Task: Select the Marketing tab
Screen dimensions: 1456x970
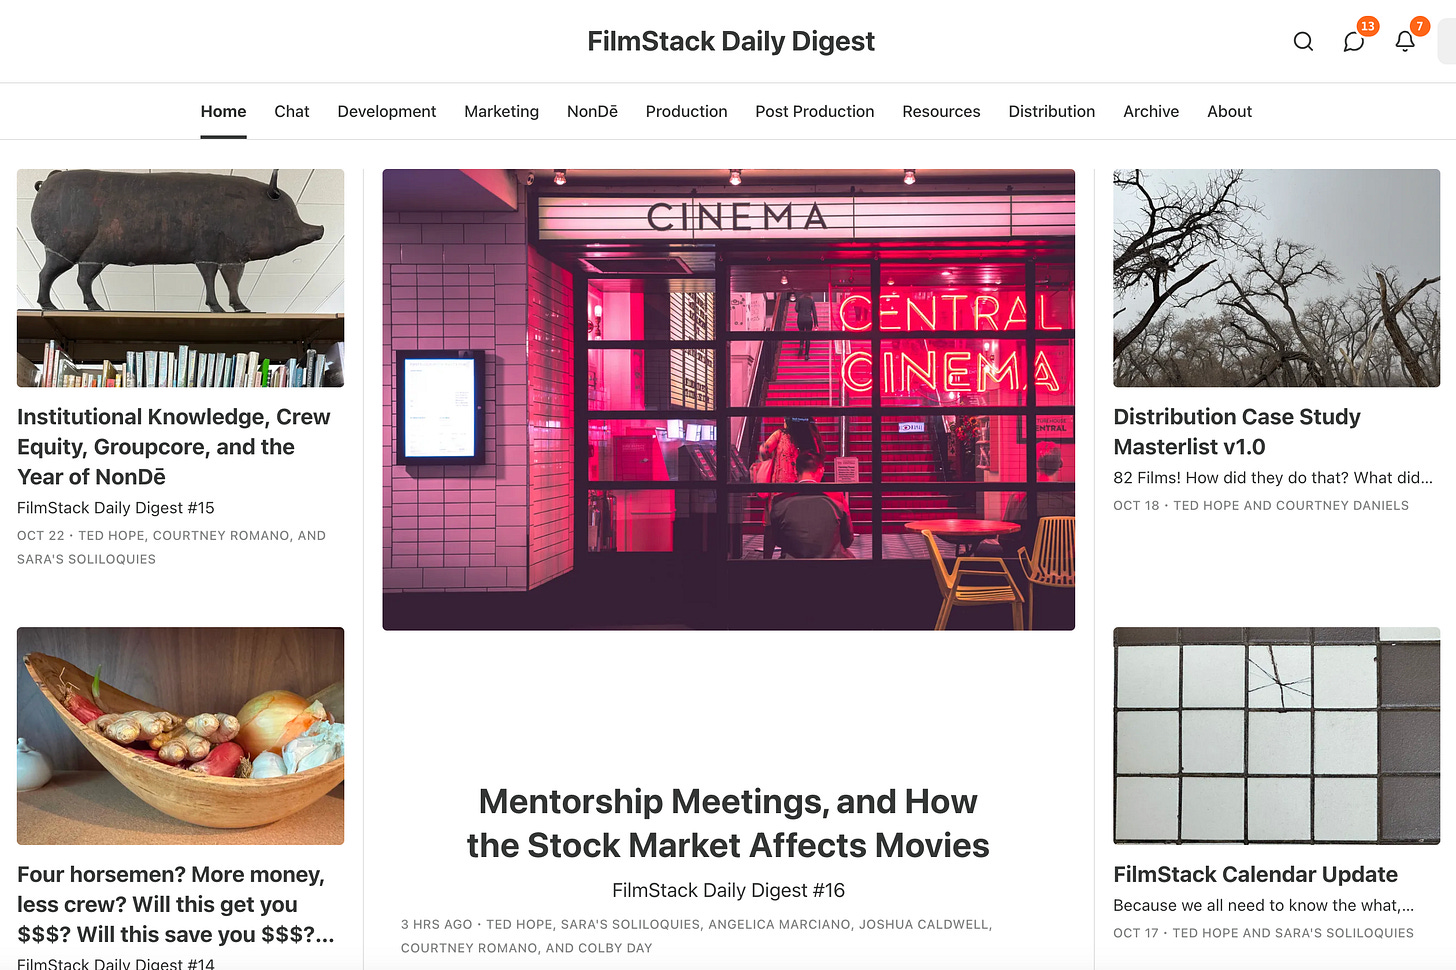Action: (501, 111)
